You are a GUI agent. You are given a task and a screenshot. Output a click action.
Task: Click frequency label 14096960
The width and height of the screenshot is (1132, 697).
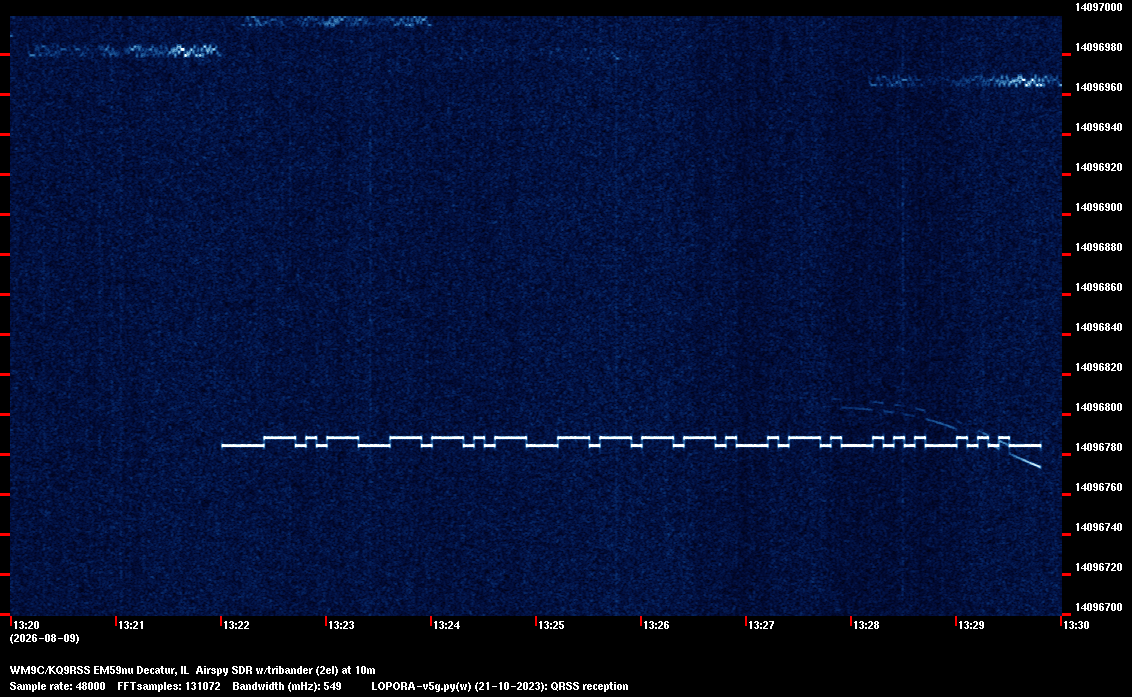[1099, 87]
